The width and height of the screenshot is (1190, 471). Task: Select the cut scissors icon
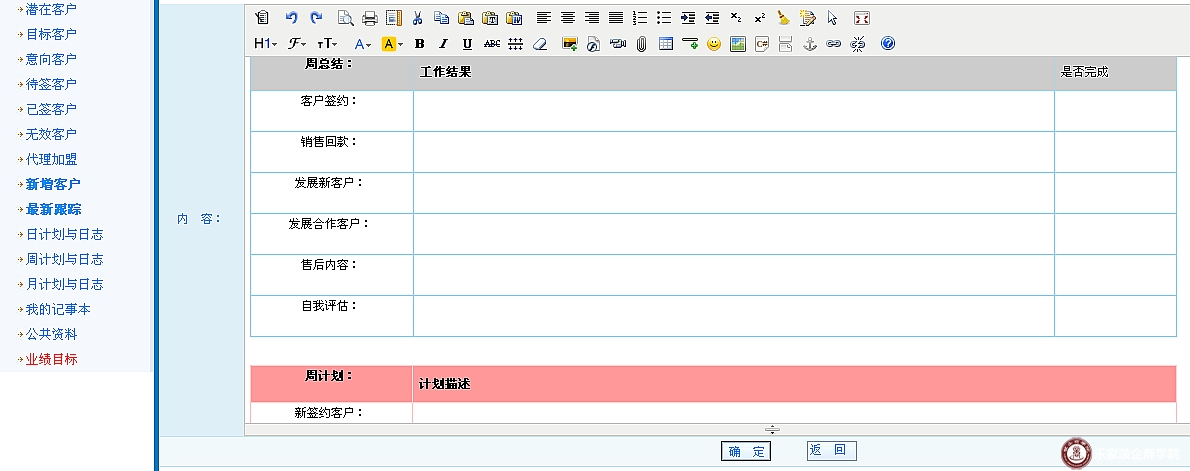point(418,18)
